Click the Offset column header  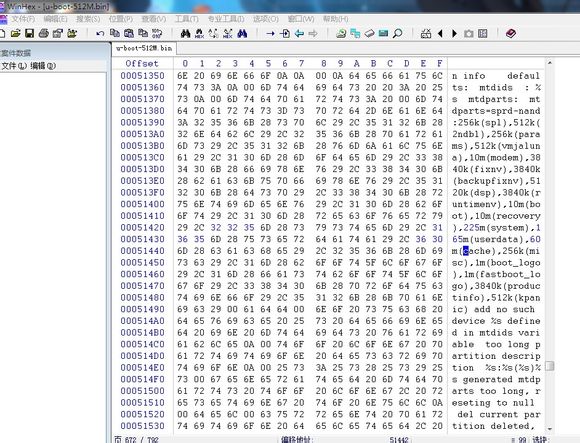click(142, 64)
